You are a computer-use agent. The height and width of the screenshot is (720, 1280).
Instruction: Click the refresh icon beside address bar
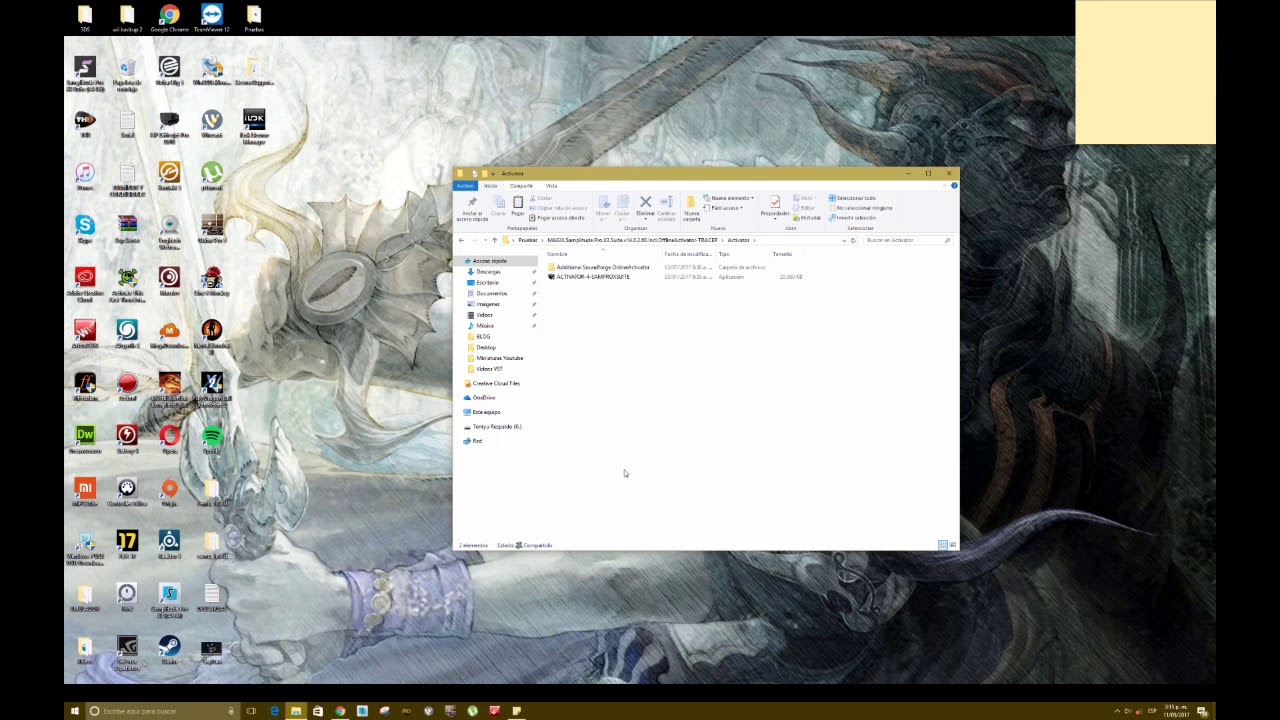click(x=853, y=240)
